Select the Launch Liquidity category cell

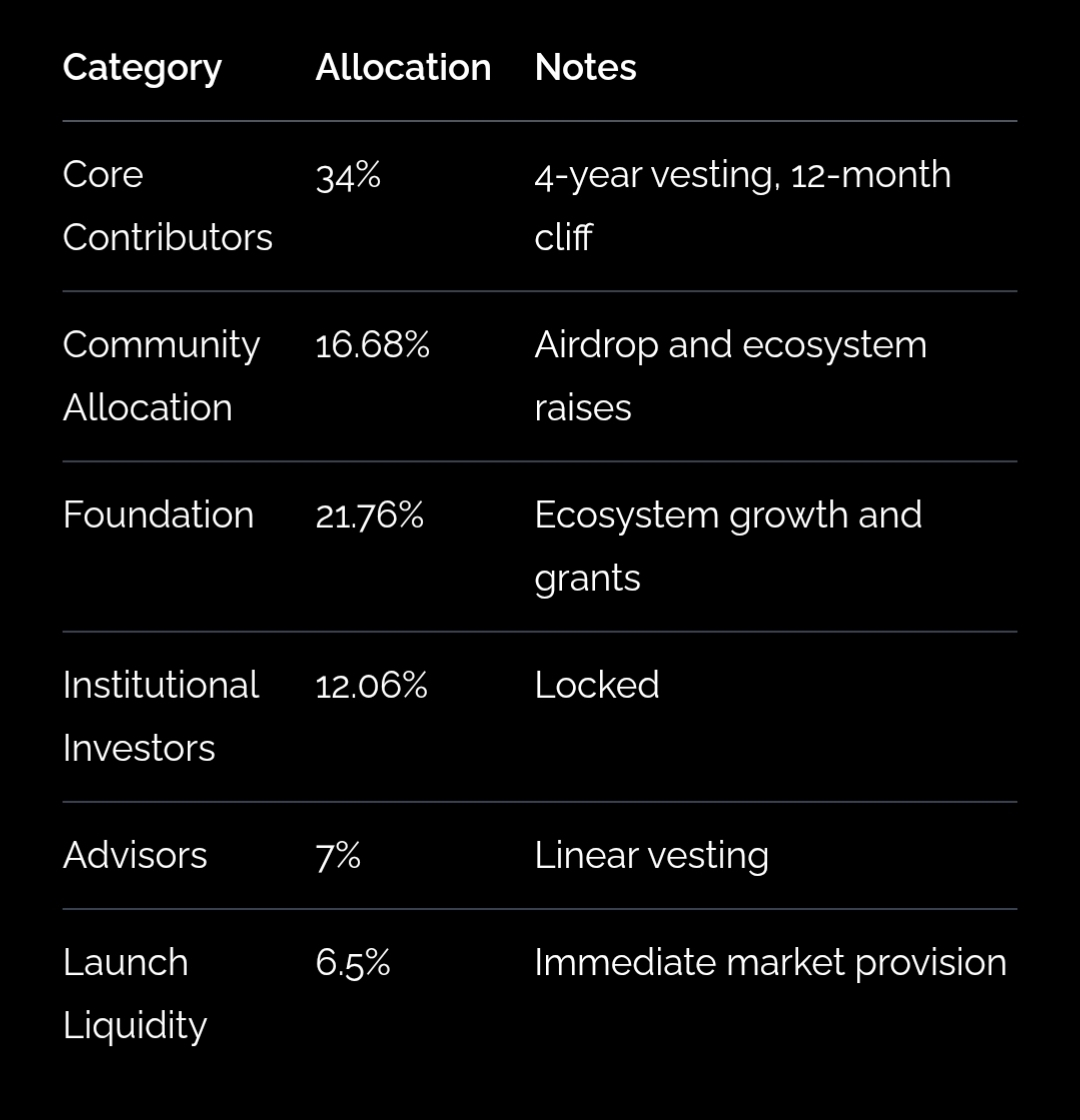pos(134,993)
